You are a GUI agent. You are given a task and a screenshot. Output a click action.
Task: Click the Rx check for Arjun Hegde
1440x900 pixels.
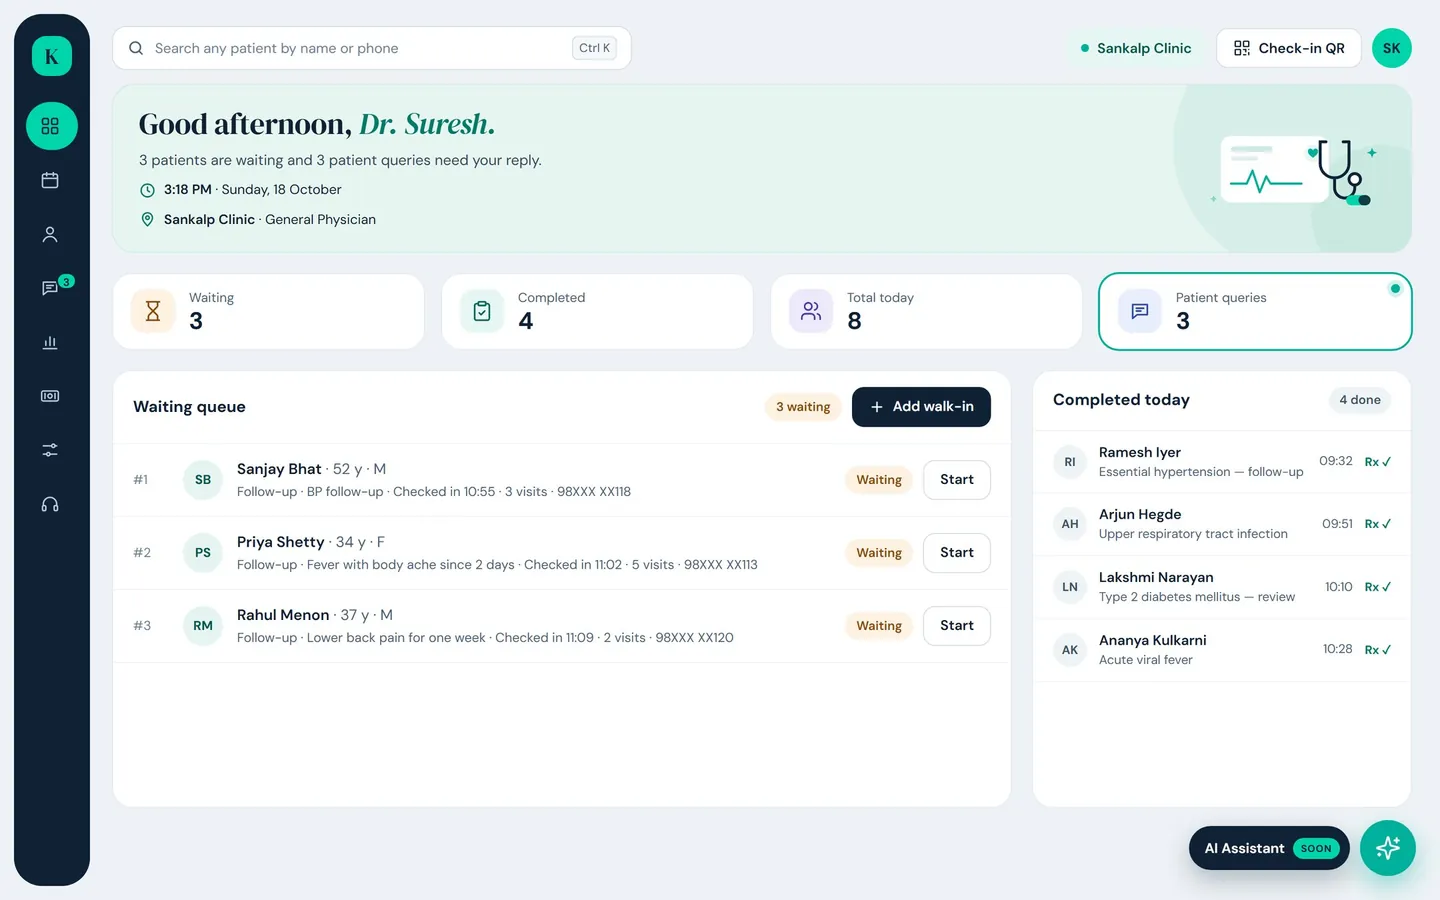coord(1378,524)
